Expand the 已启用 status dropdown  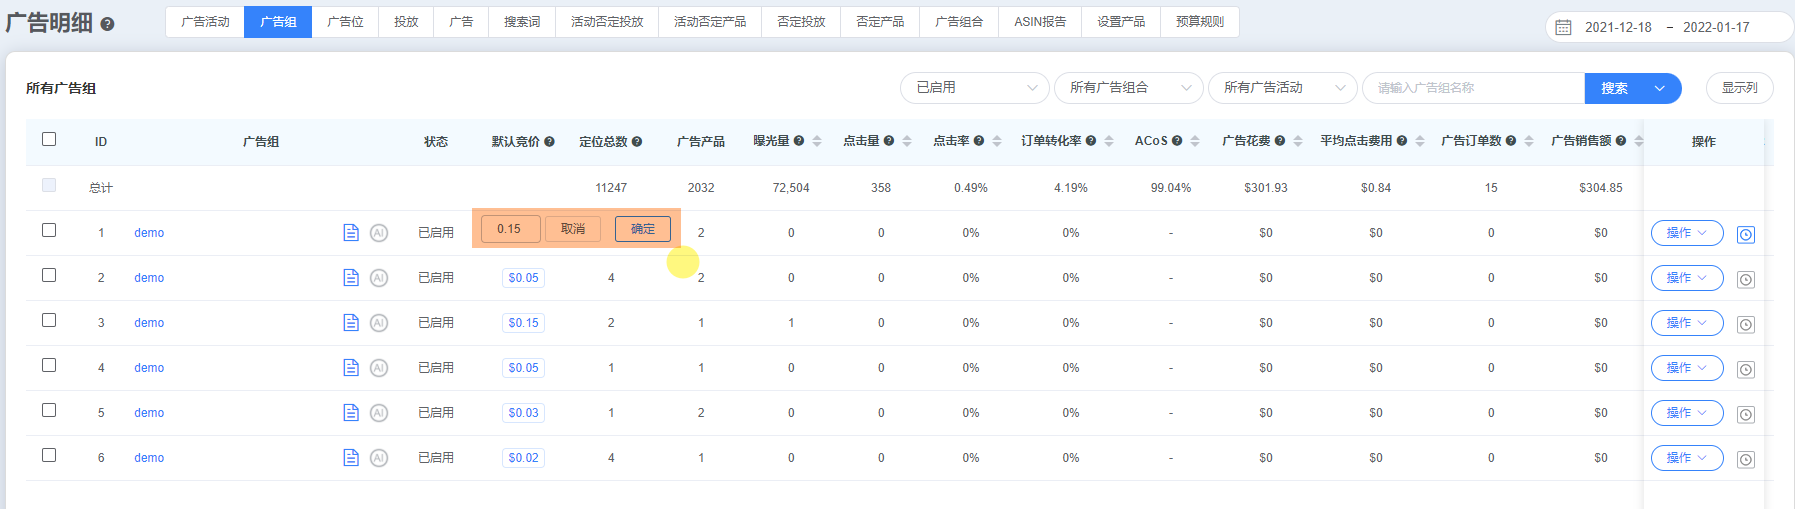pyautogui.click(x=975, y=88)
